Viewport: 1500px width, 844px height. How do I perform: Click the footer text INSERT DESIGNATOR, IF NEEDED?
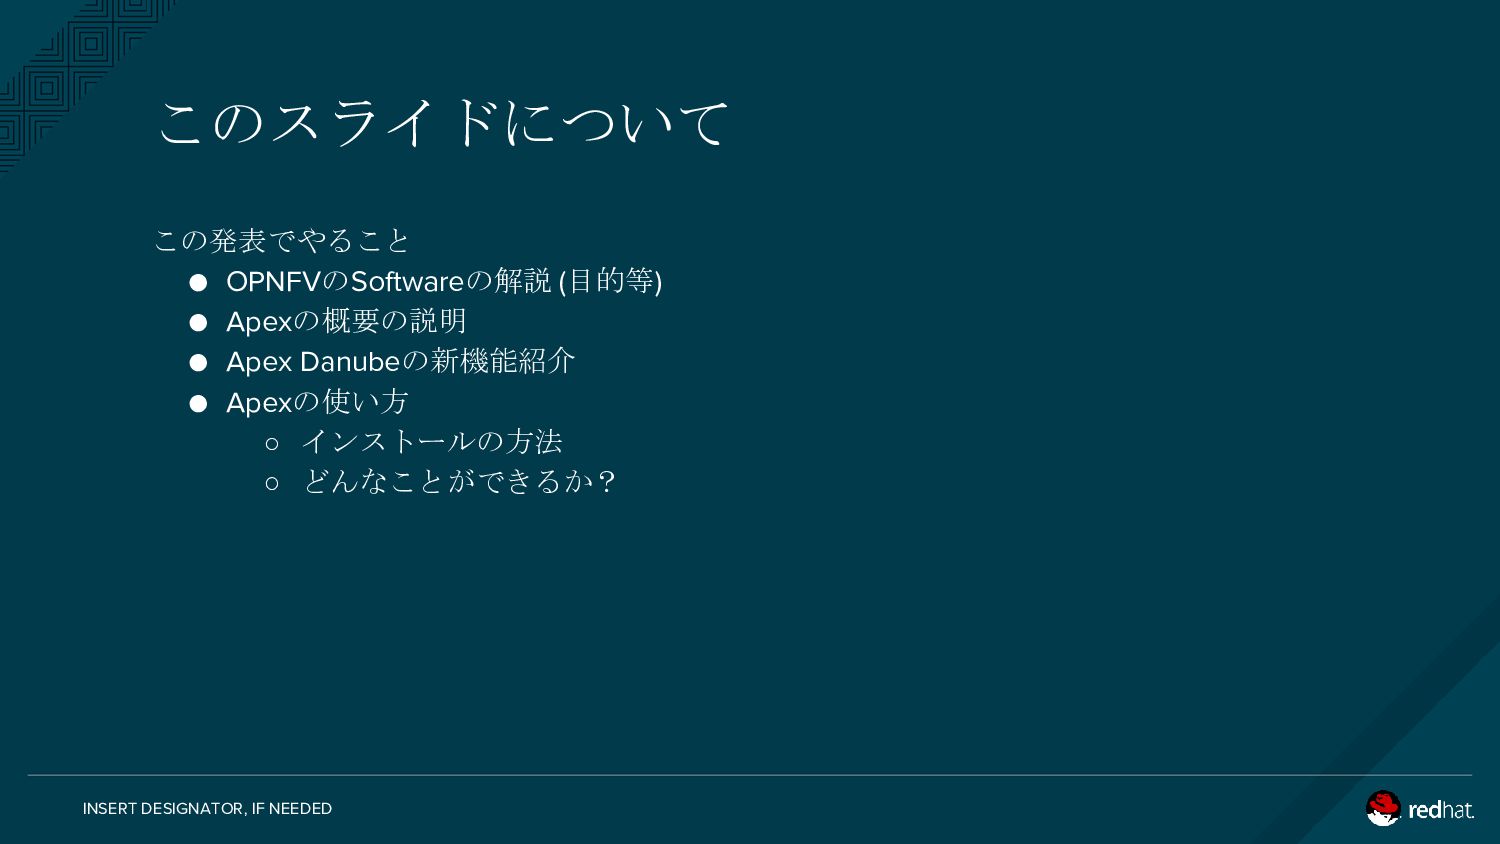[207, 808]
